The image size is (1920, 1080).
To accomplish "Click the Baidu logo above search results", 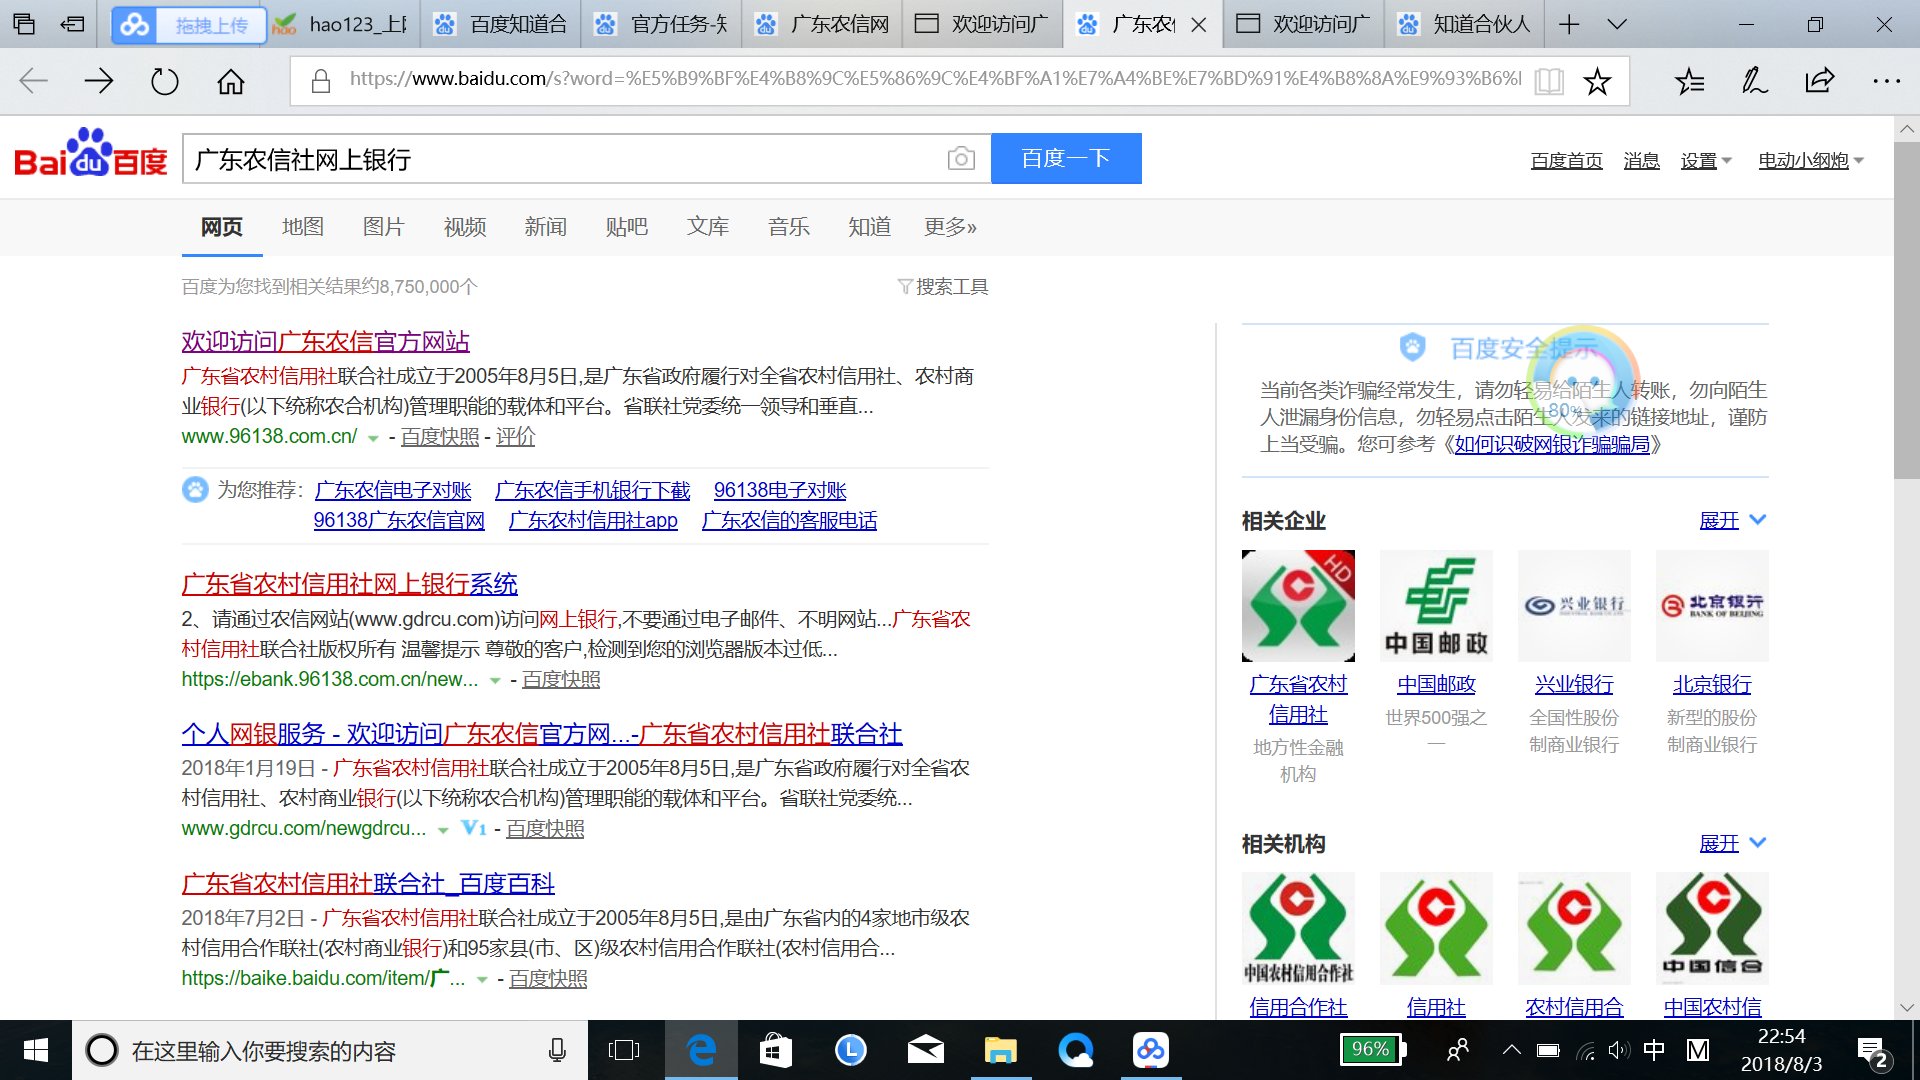I will click(x=88, y=157).
